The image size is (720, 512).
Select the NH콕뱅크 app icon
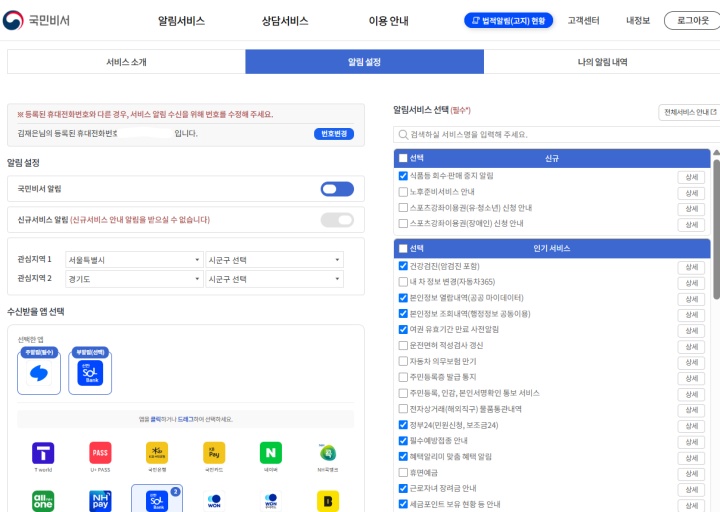coord(328,453)
